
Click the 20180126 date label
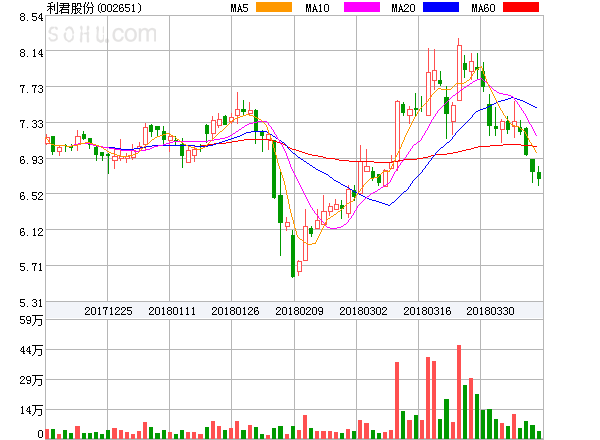(x=235, y=311)
